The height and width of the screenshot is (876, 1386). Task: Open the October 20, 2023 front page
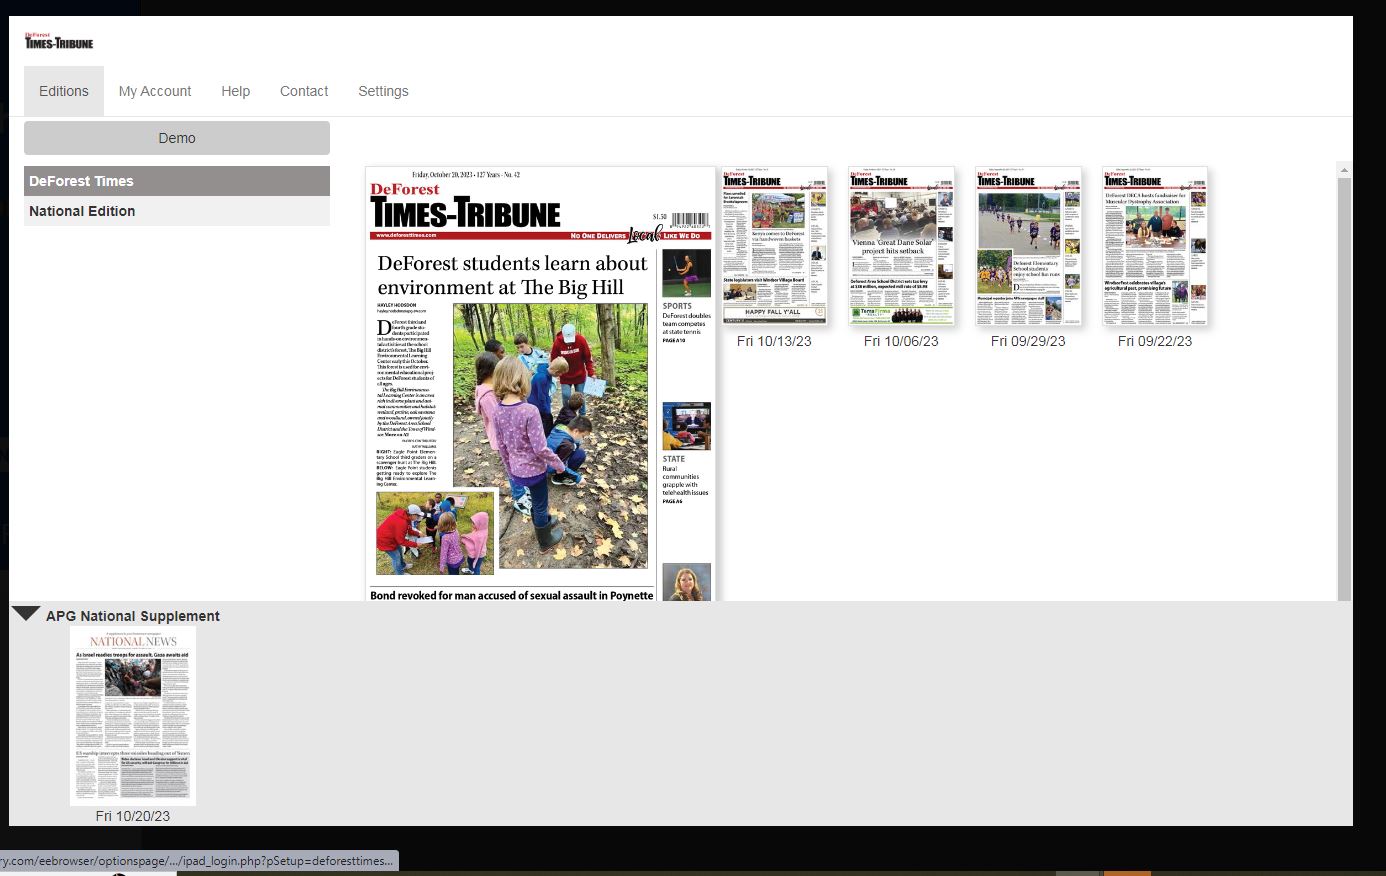[x=541, y=384]
